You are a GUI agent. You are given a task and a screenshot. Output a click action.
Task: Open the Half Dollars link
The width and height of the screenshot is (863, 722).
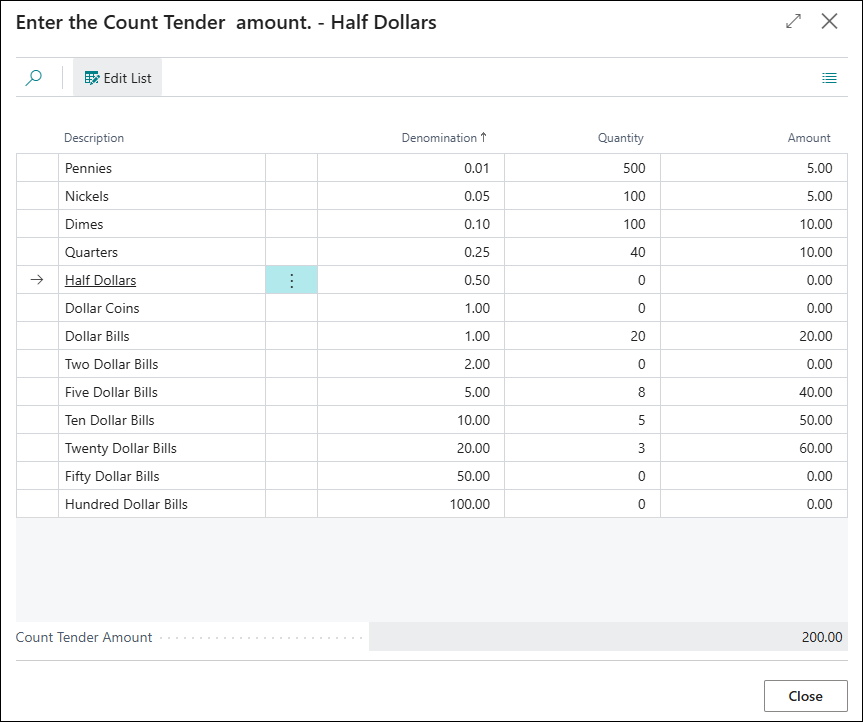coord(100,280)
